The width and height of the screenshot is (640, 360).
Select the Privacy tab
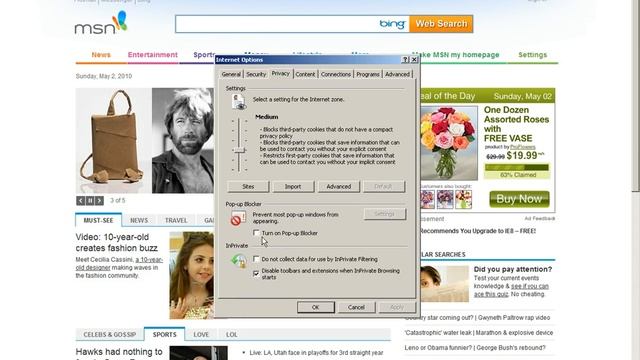281,73
